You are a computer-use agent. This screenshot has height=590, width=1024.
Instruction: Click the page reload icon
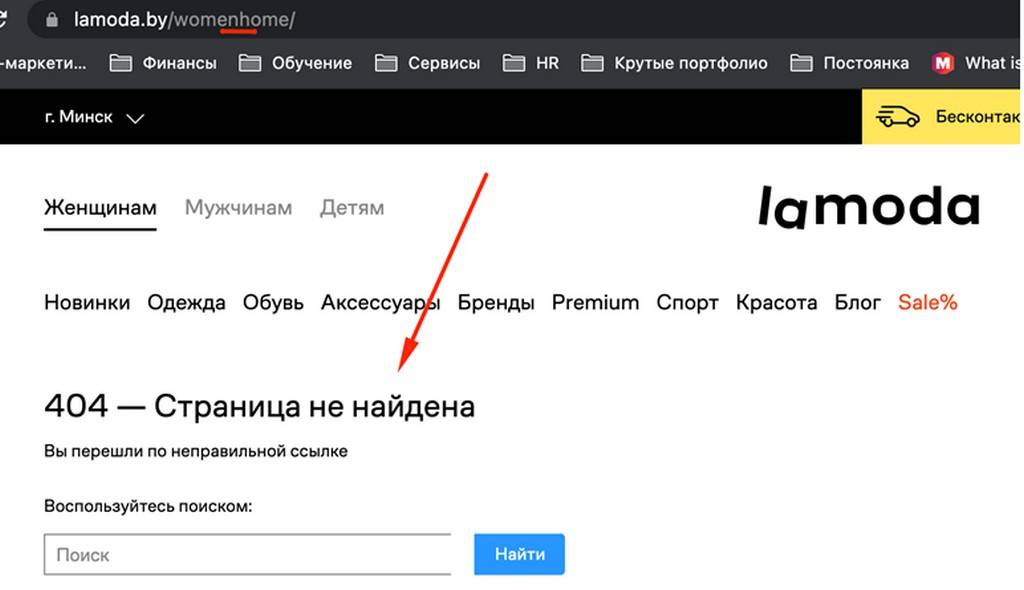(3, 20)
